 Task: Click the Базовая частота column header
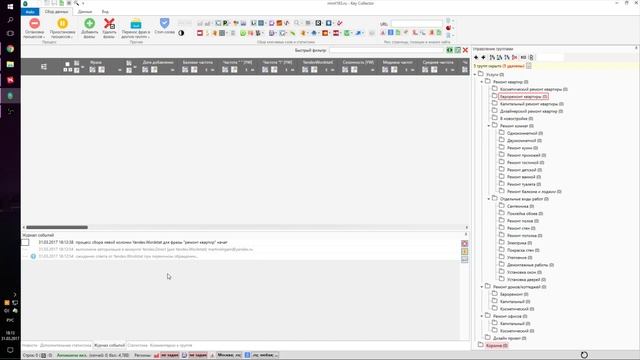pos(198,62)
